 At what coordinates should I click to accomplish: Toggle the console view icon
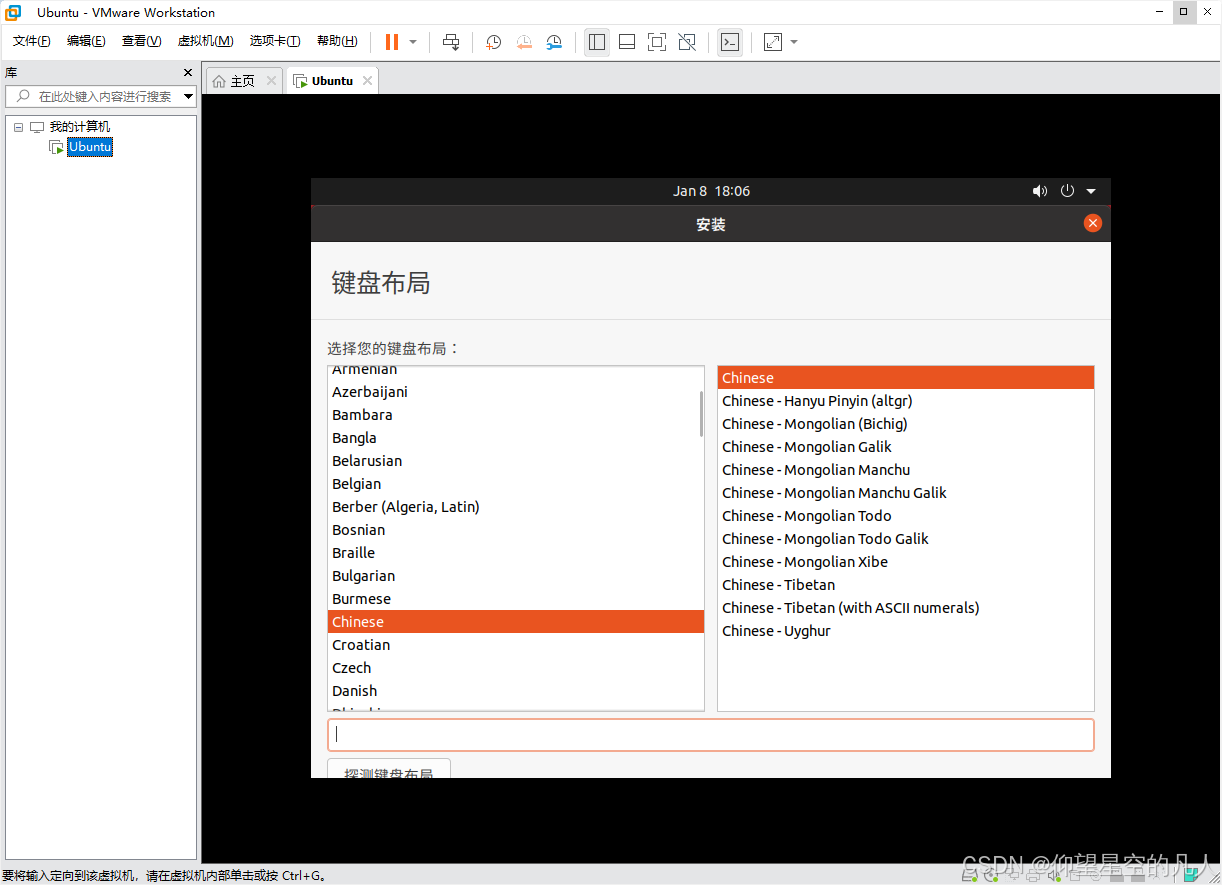click(x=730, y=42)
